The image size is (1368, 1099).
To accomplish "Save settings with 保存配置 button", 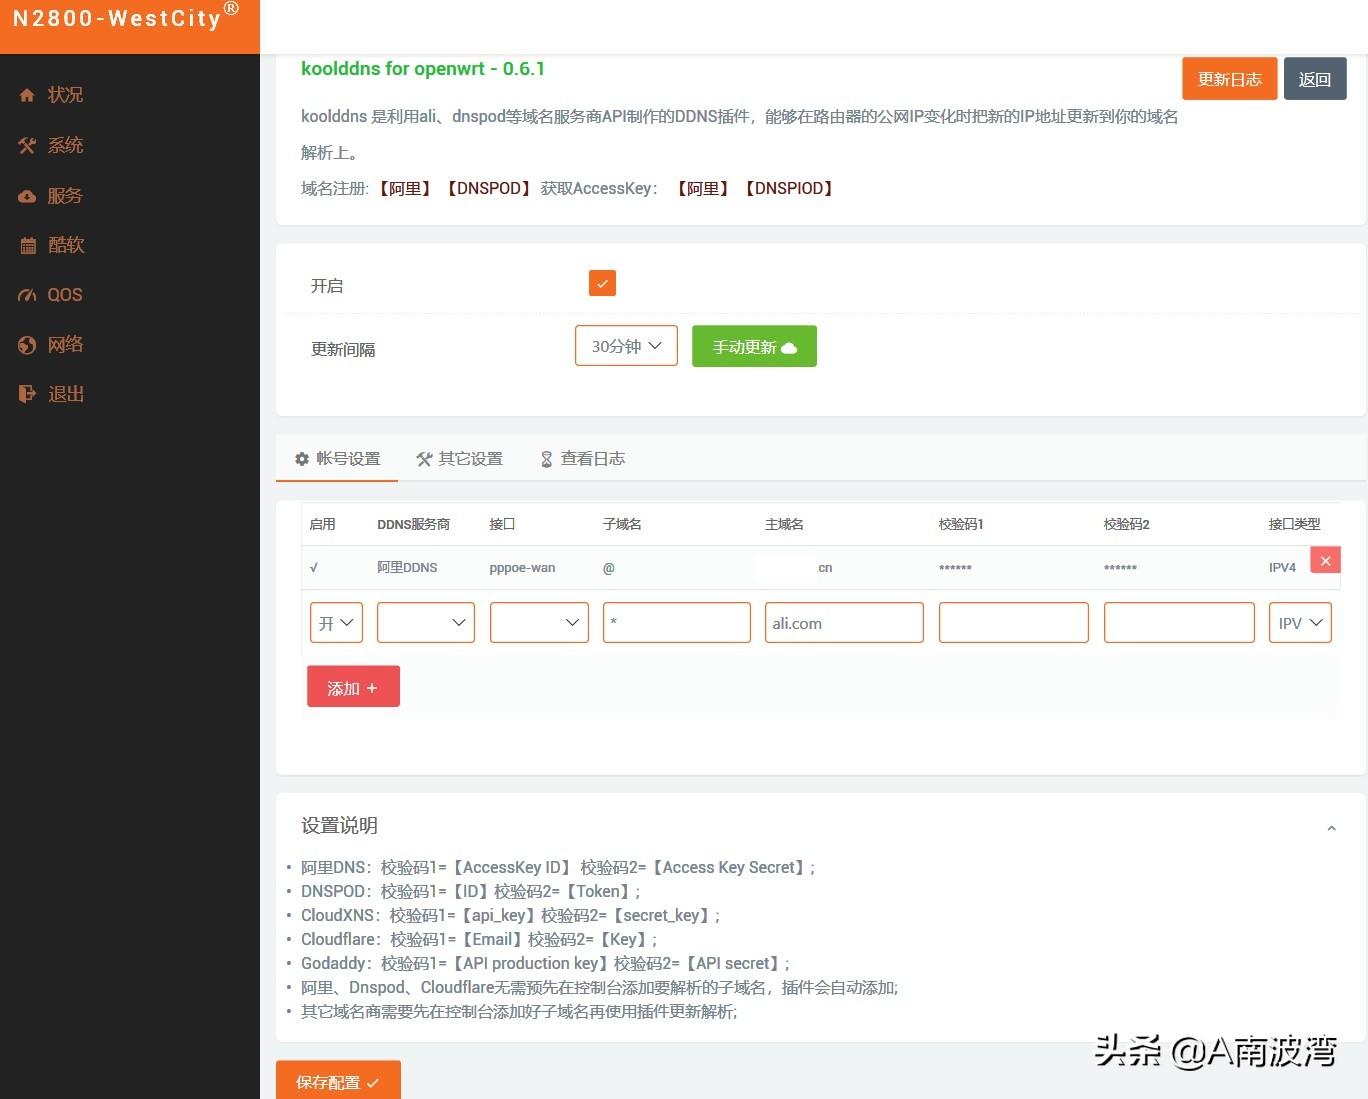I will point(338,1081).
